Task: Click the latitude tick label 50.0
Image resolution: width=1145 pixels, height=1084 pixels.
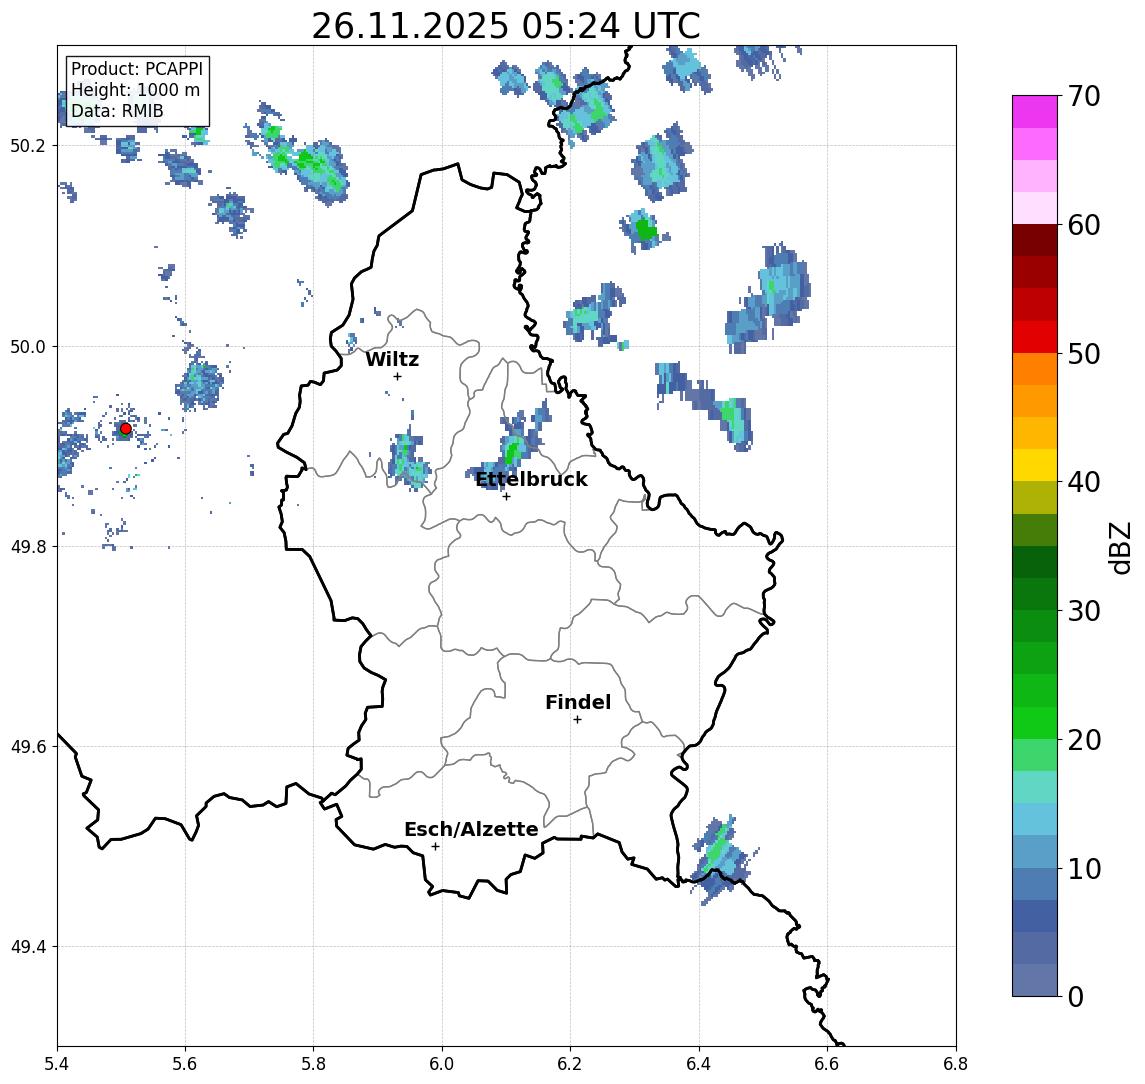Action: pos(28,346)
